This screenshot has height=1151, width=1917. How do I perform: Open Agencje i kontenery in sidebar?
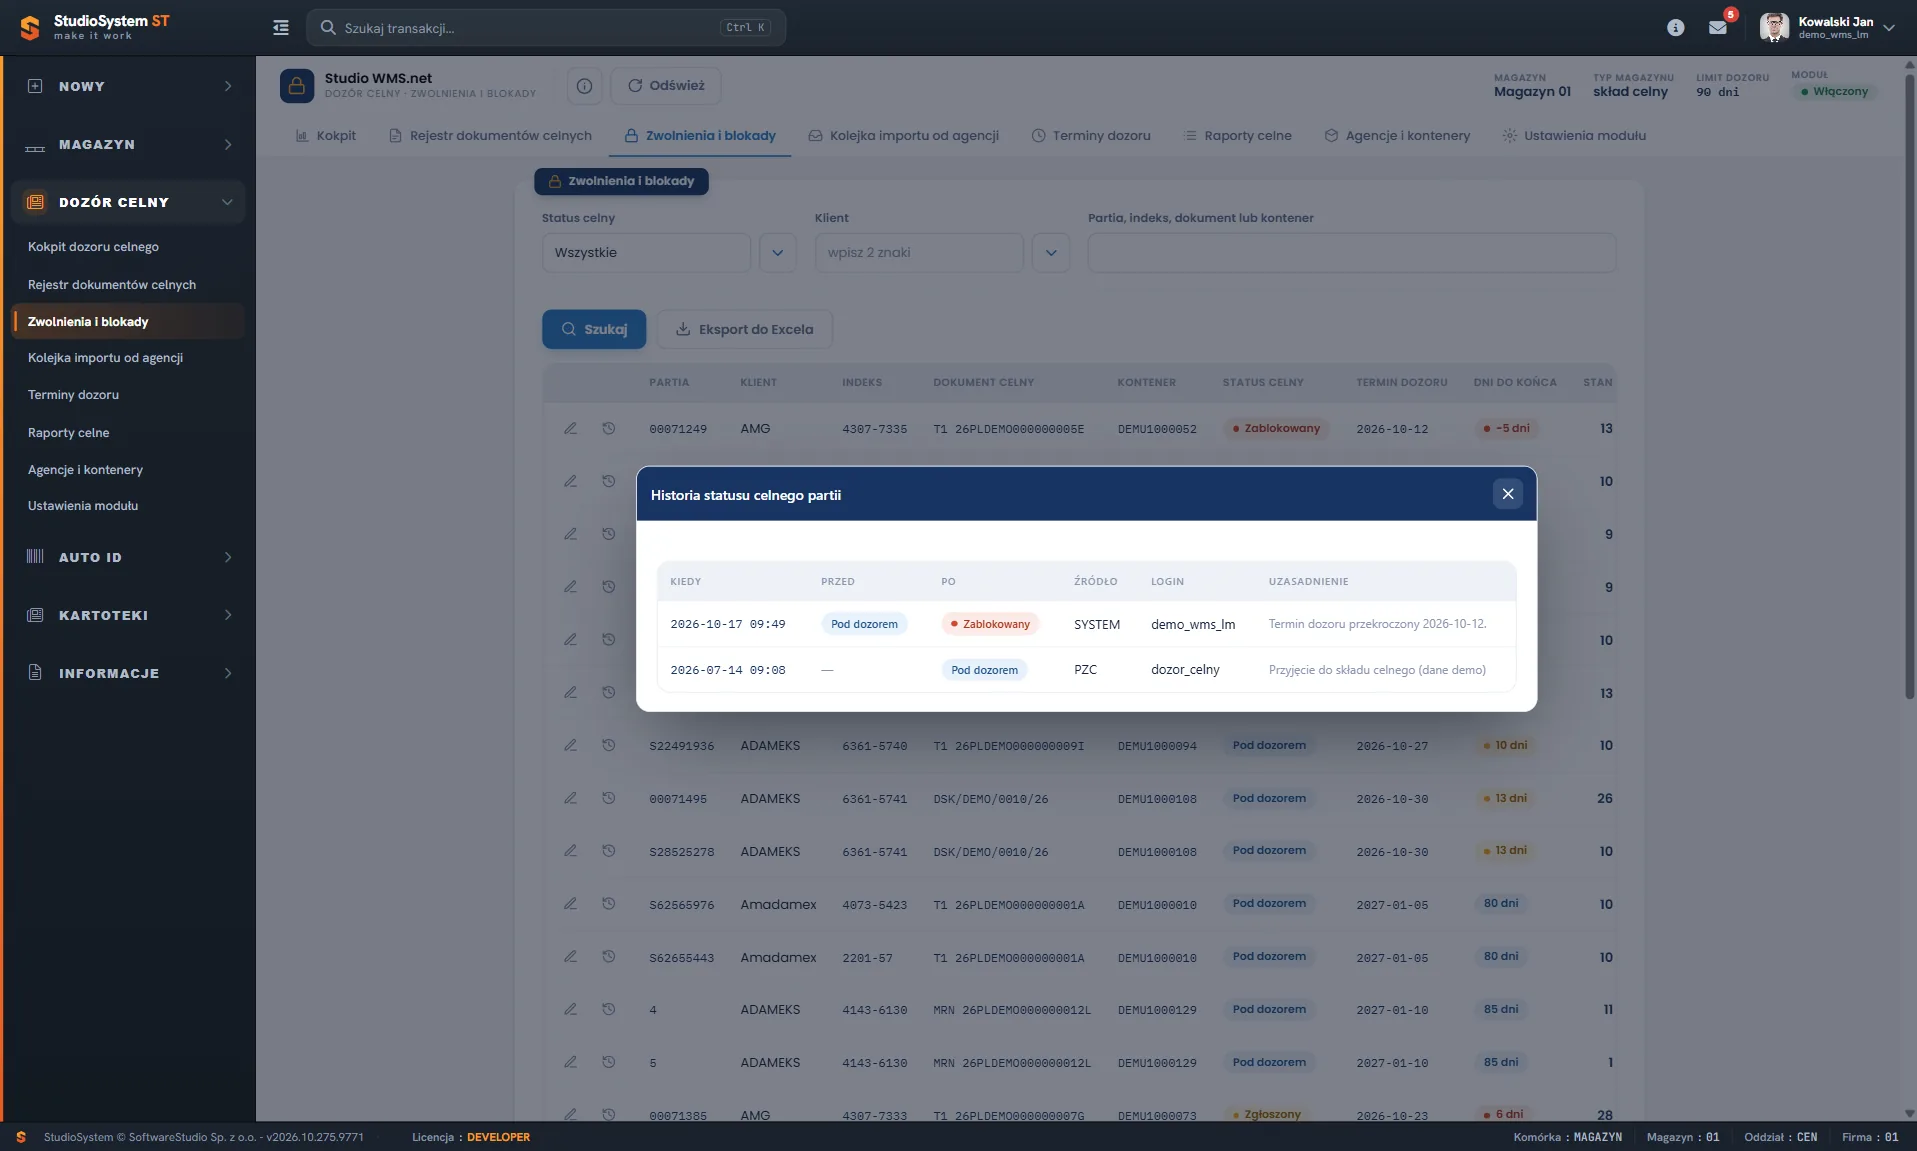pyautogui.click(x=85, y=470)
